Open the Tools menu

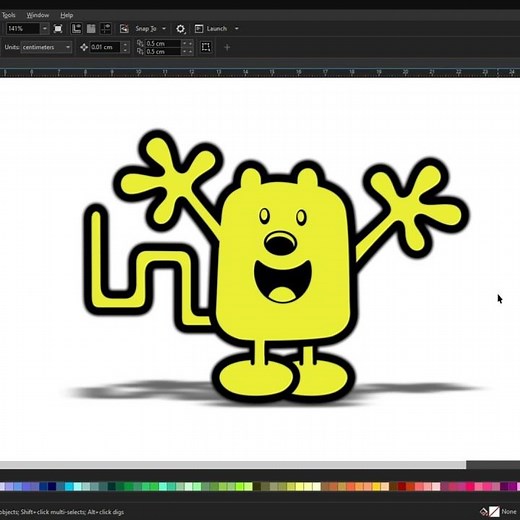click(8, 15)
